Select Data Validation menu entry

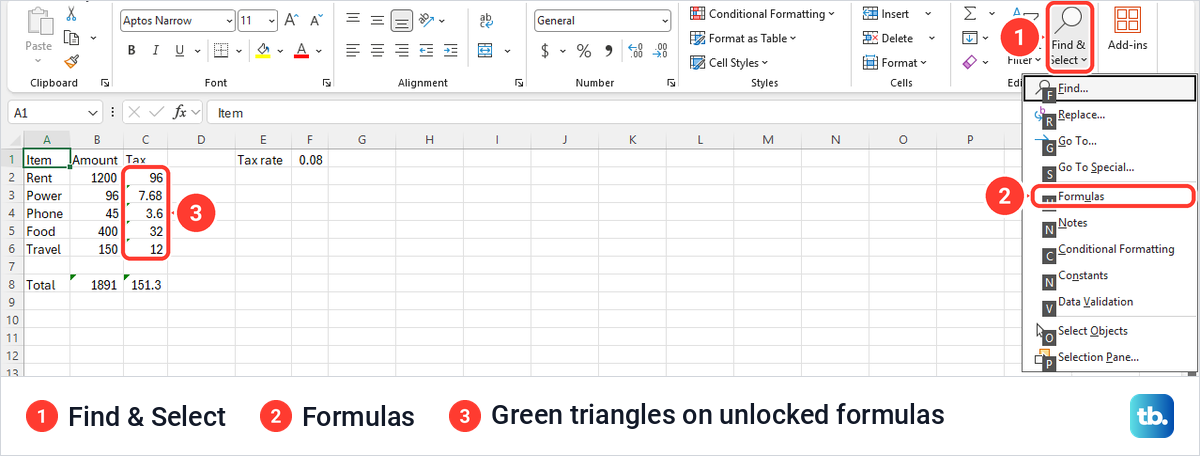click(1109, 302)
